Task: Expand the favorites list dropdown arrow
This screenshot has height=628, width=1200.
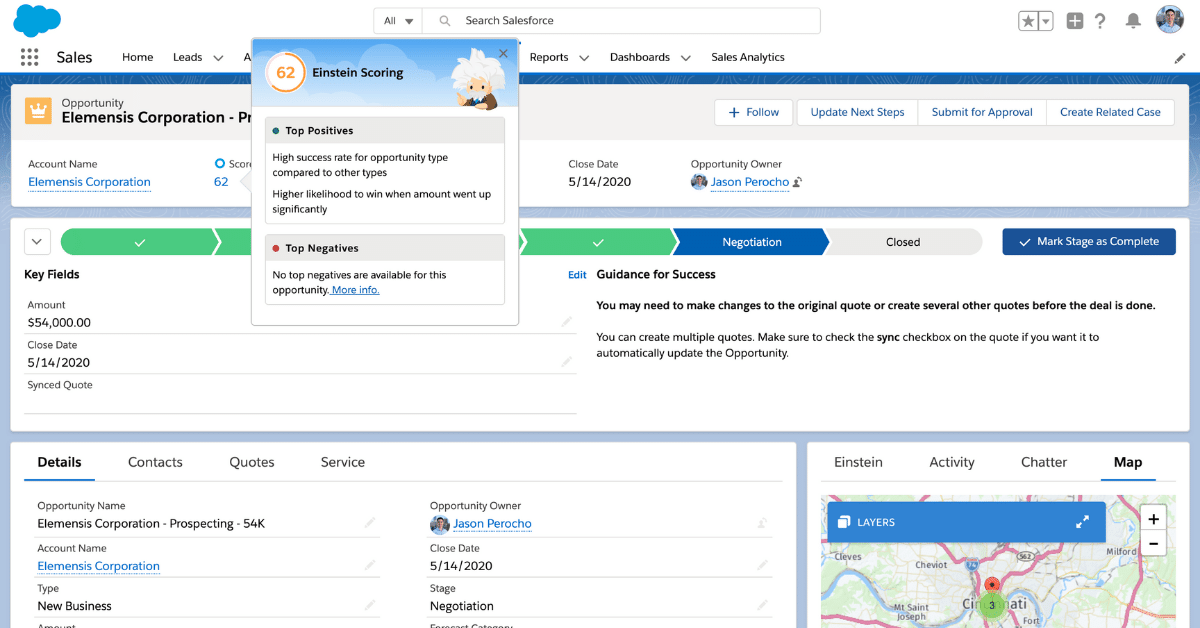Action: tap(1045, 21)
